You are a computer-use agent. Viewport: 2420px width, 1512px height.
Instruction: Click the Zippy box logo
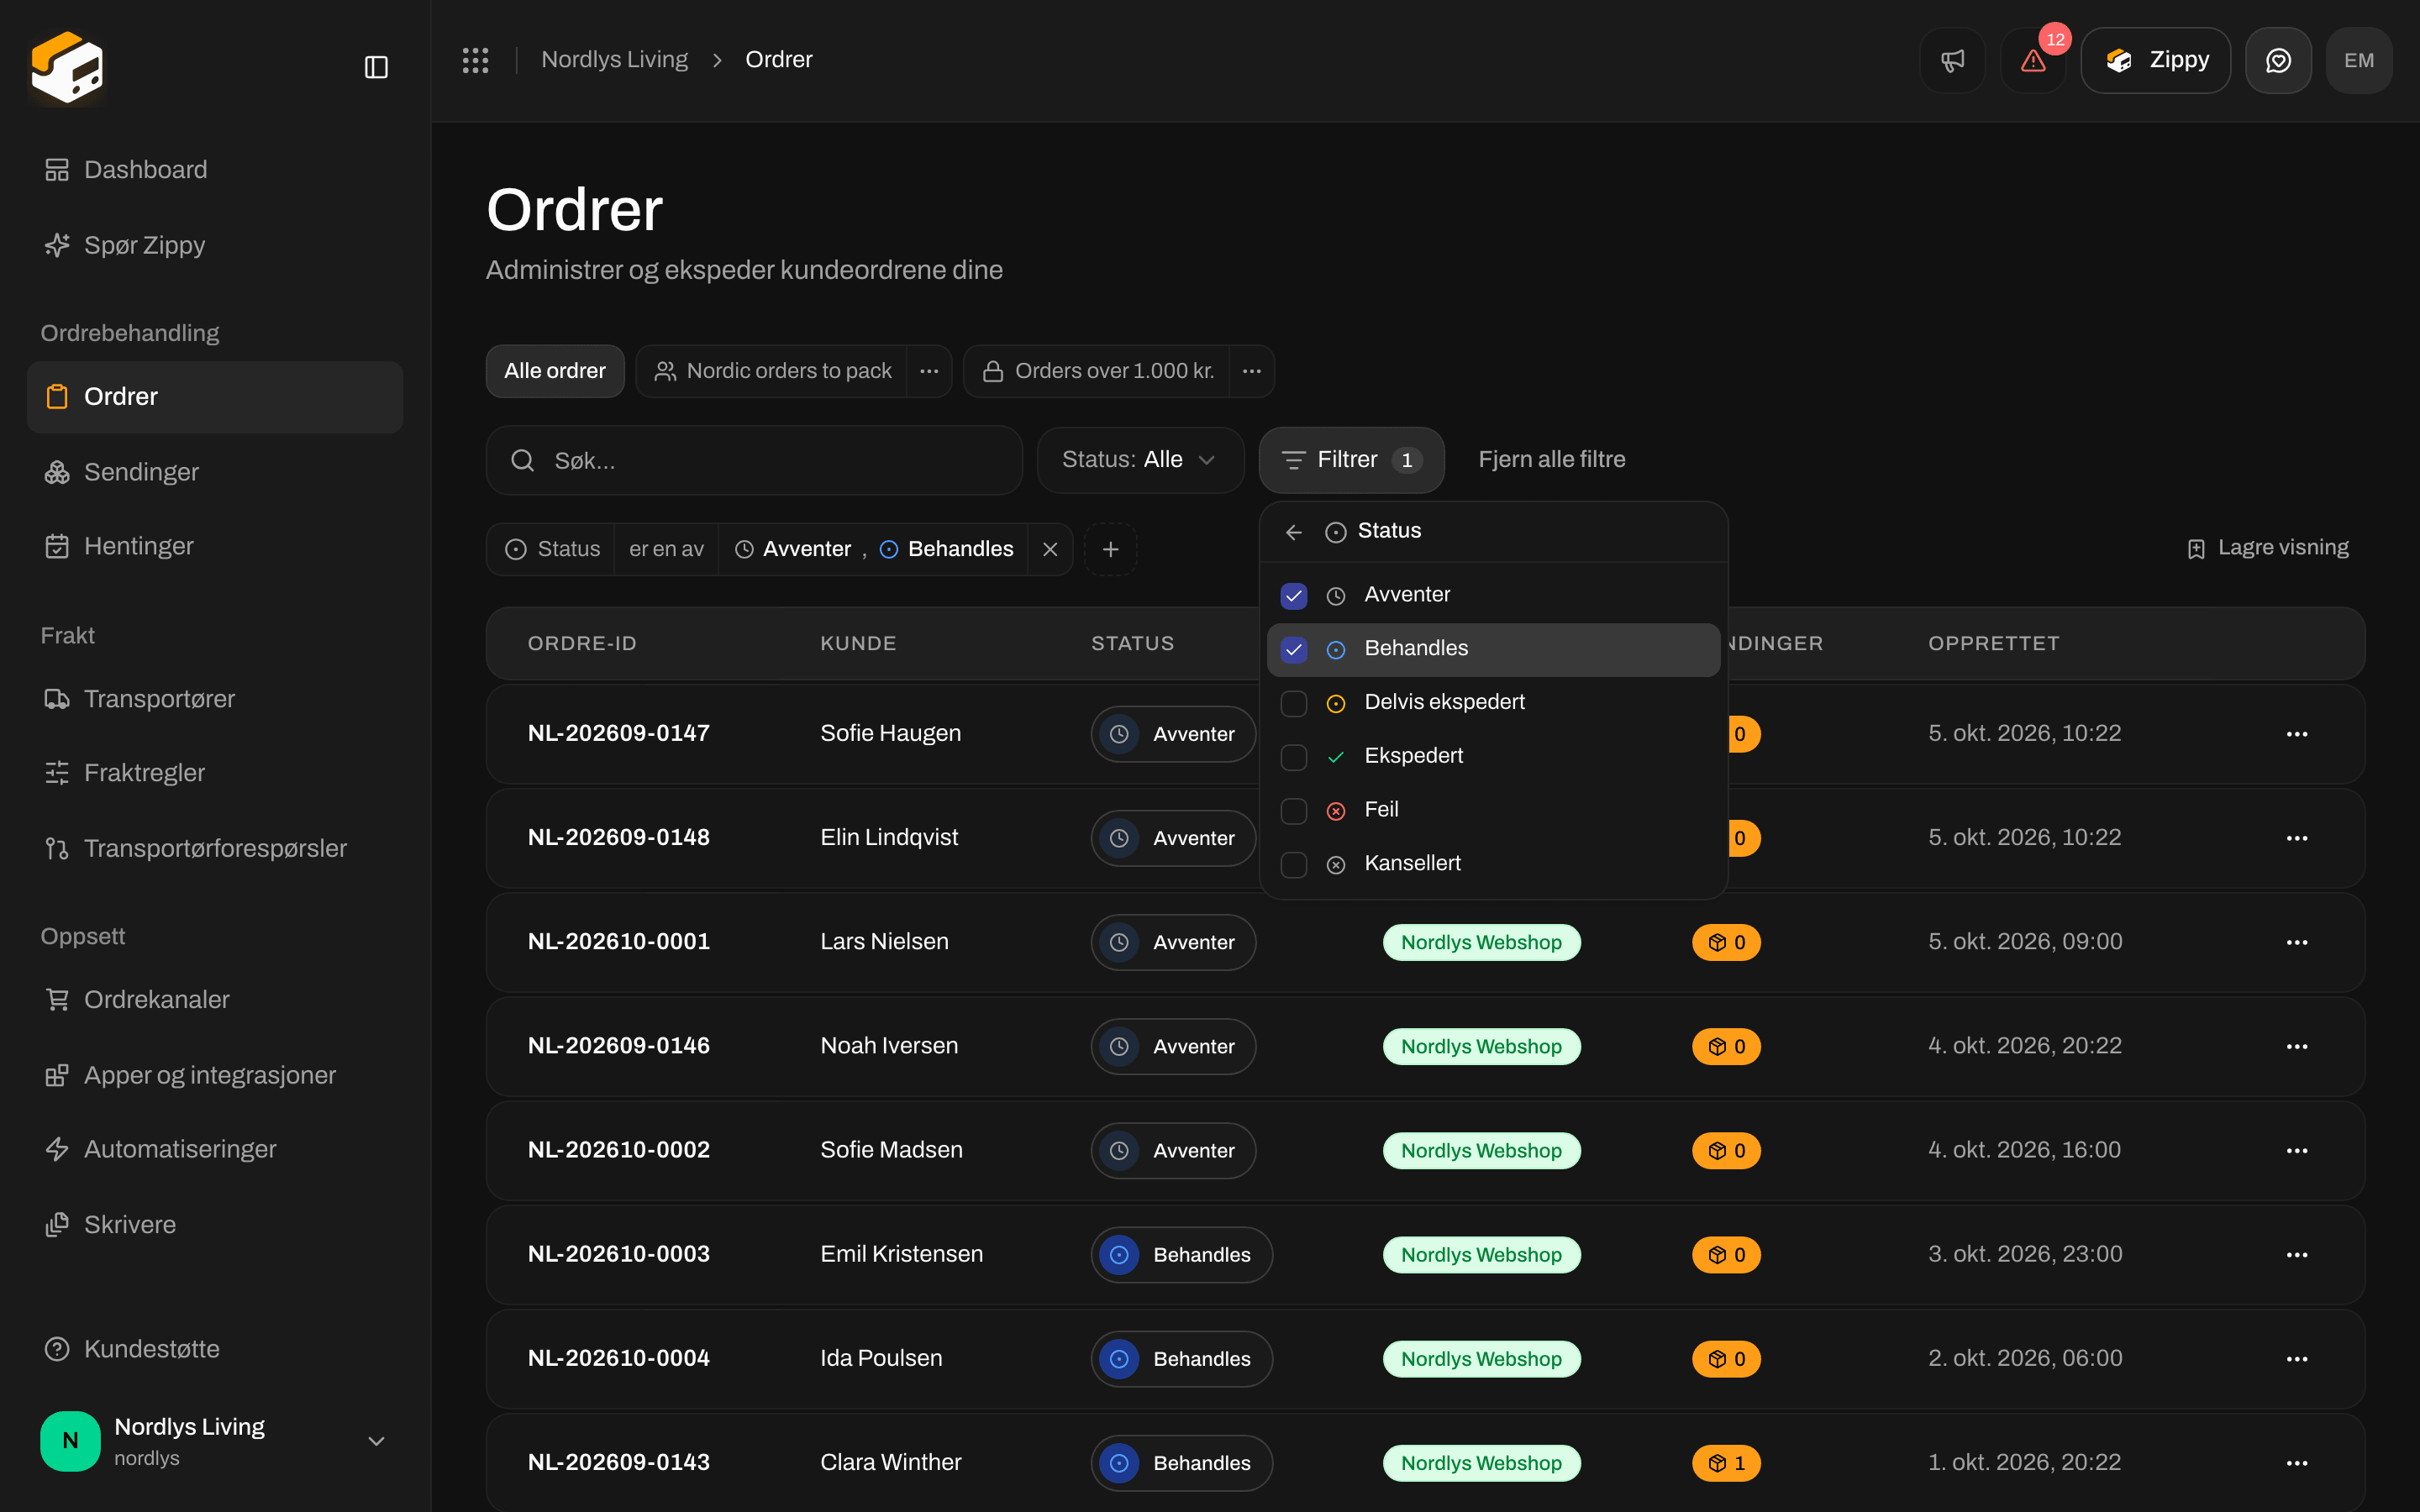point(67,67)
